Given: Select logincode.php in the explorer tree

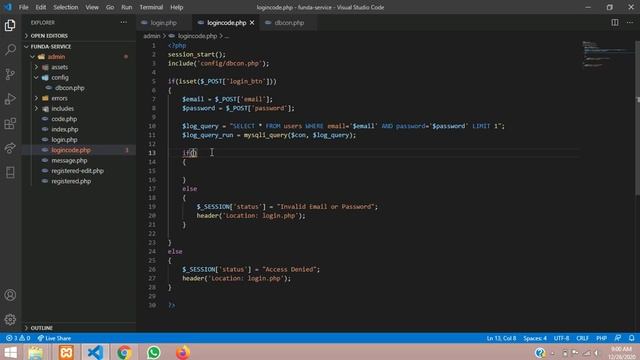Looking at the screenshot, I should click(71, 150).
